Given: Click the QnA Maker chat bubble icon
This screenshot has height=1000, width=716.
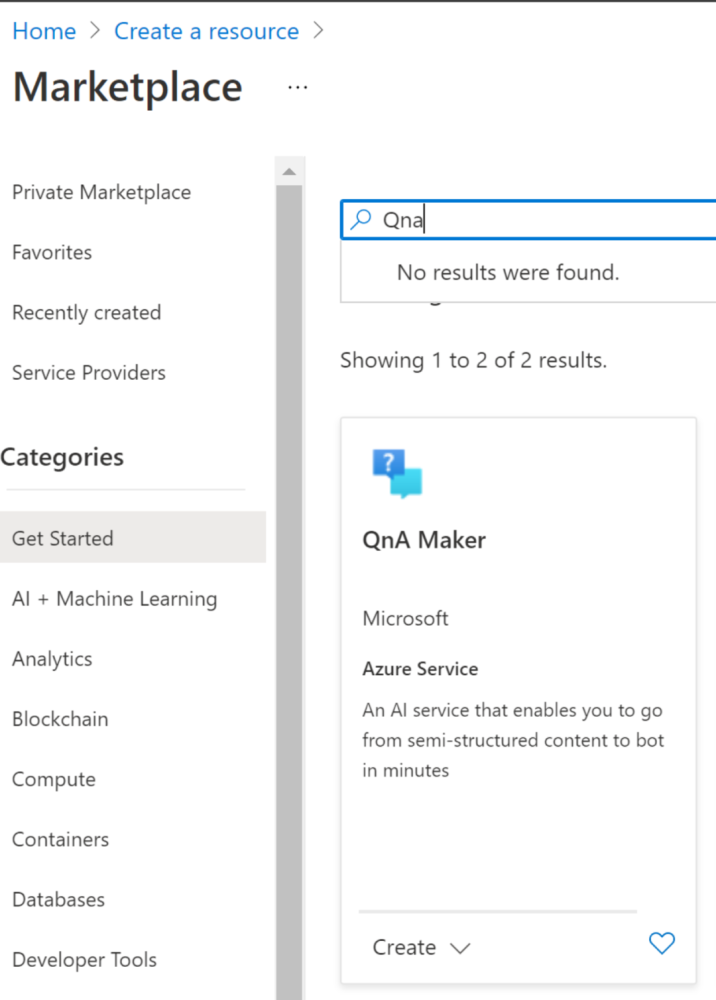Looking at the screenshot, I should pyautogui.click(x=397, y=473).
